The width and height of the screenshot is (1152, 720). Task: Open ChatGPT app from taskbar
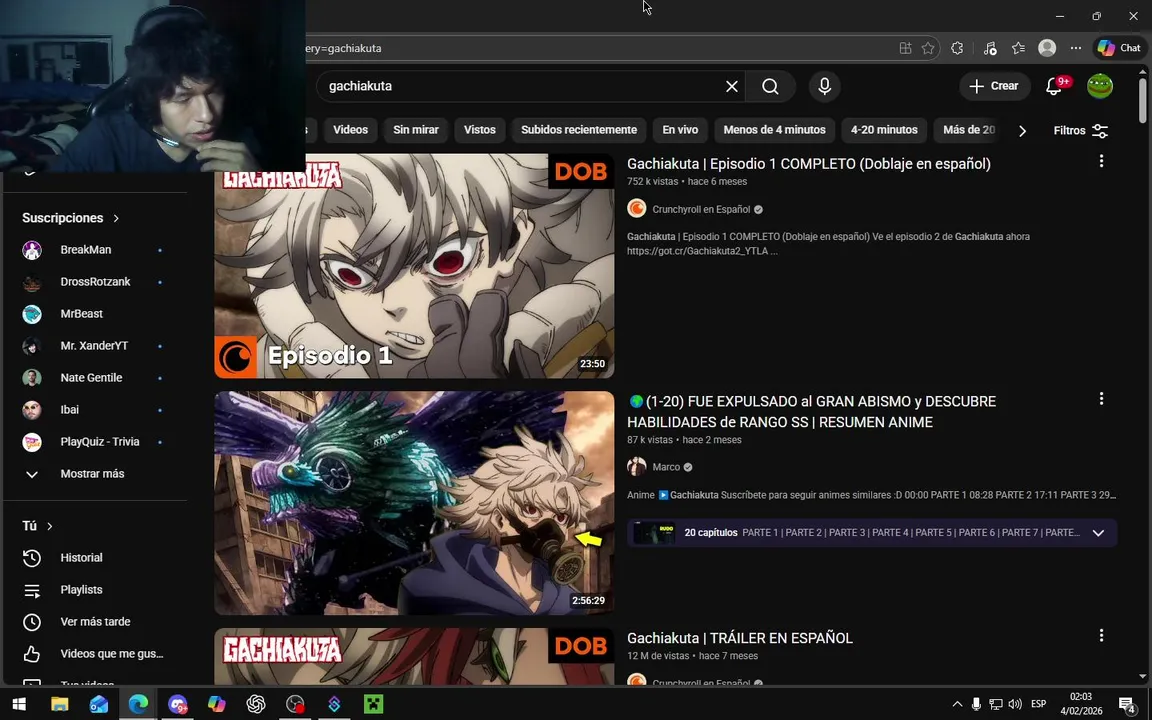pyautogui.click(x=256, y=705)
